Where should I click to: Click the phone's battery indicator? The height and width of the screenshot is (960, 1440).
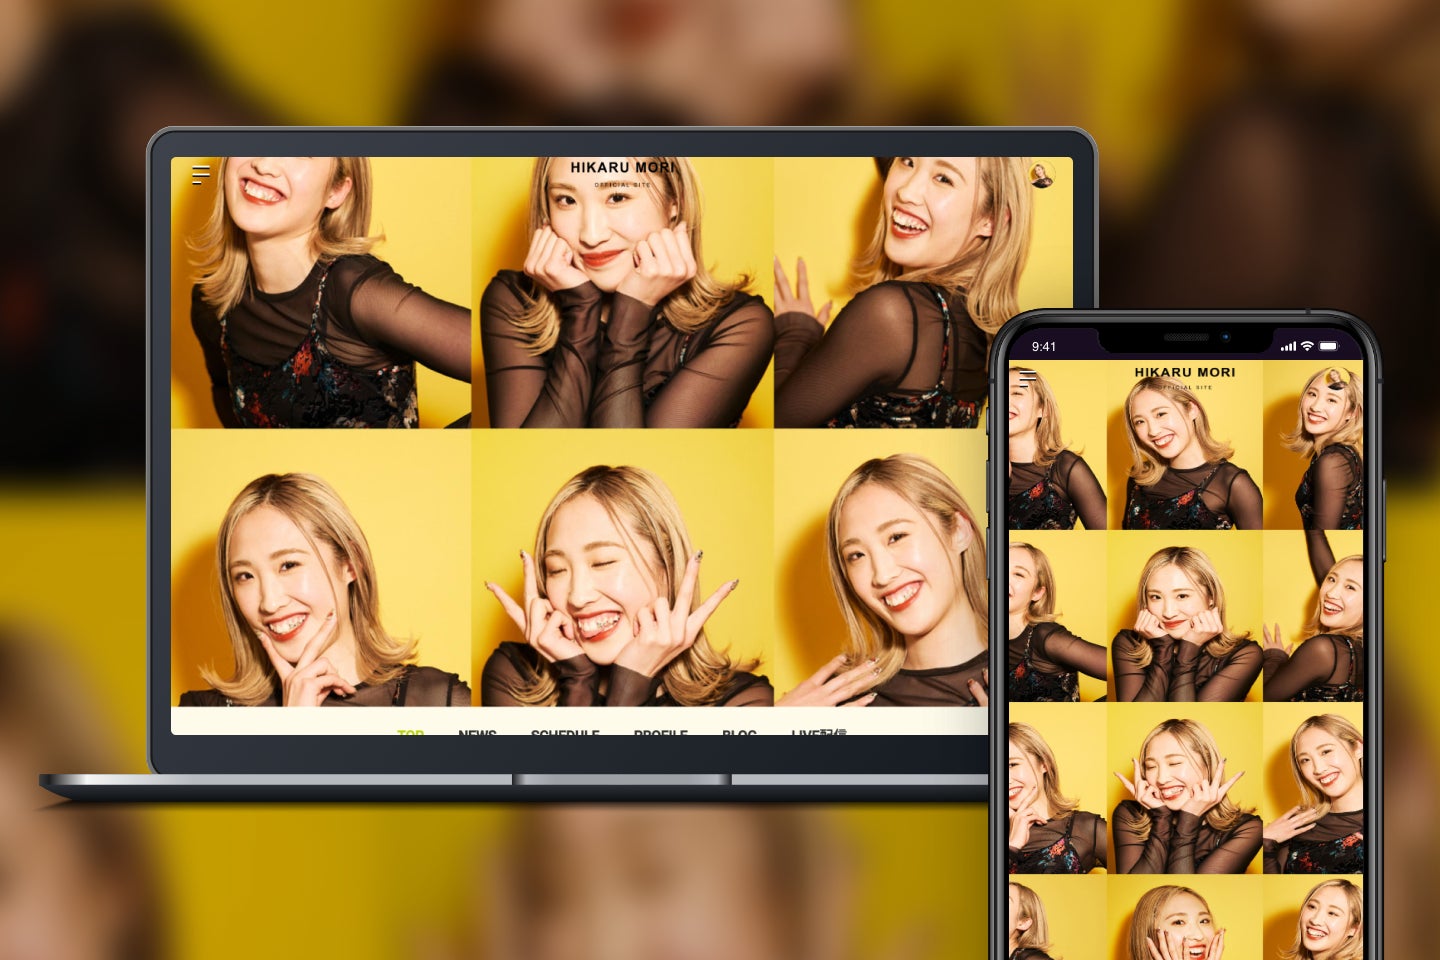(x=1328, y=346)
